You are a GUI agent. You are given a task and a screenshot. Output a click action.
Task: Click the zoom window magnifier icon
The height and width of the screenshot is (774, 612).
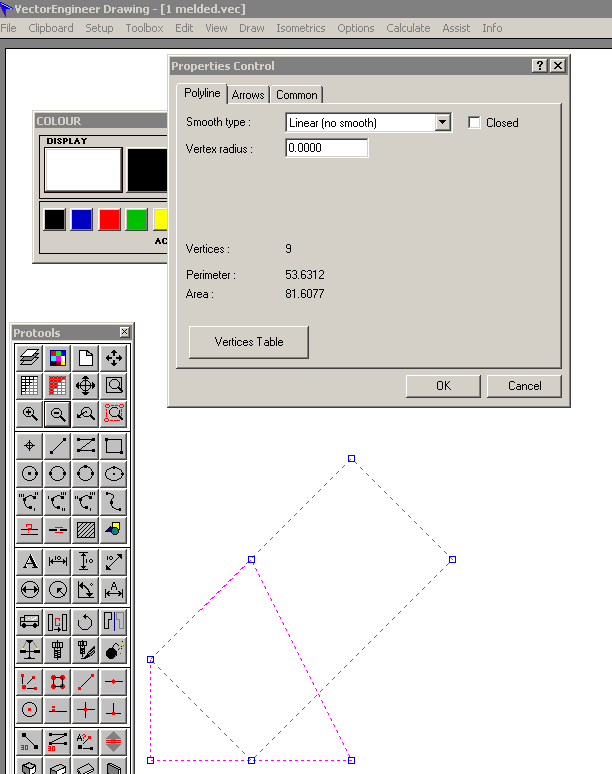pos(114,386)
